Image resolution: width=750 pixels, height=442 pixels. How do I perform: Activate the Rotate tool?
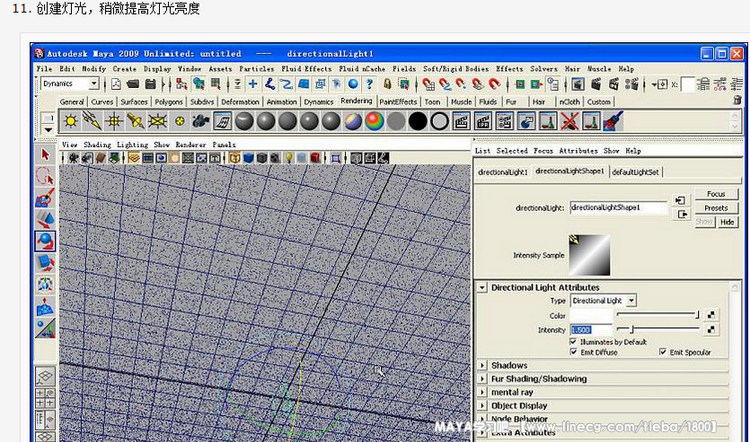pos(45,241)
